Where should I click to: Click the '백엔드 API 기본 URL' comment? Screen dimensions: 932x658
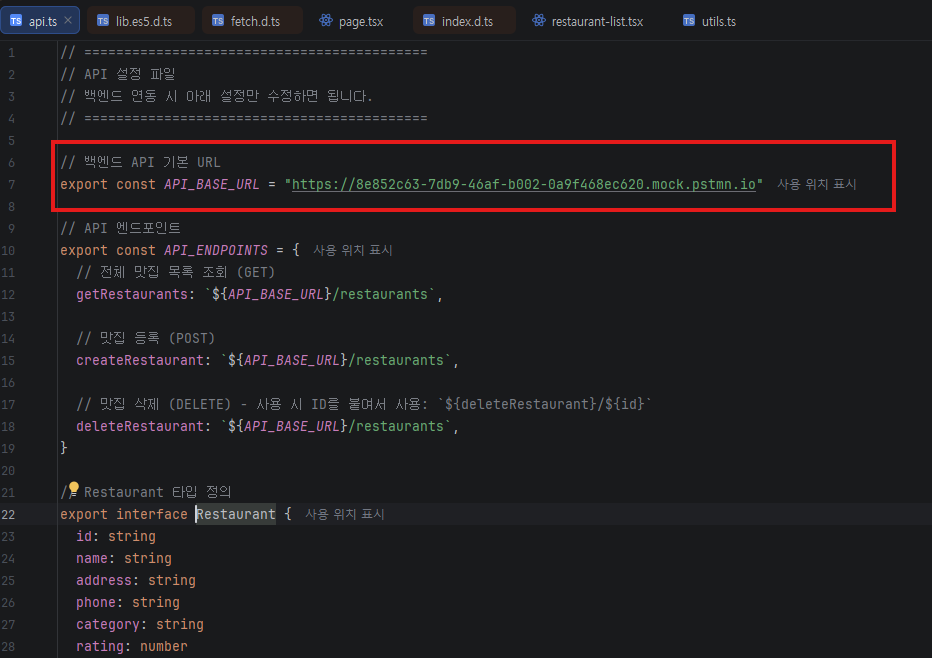click(x=140, y=162)
